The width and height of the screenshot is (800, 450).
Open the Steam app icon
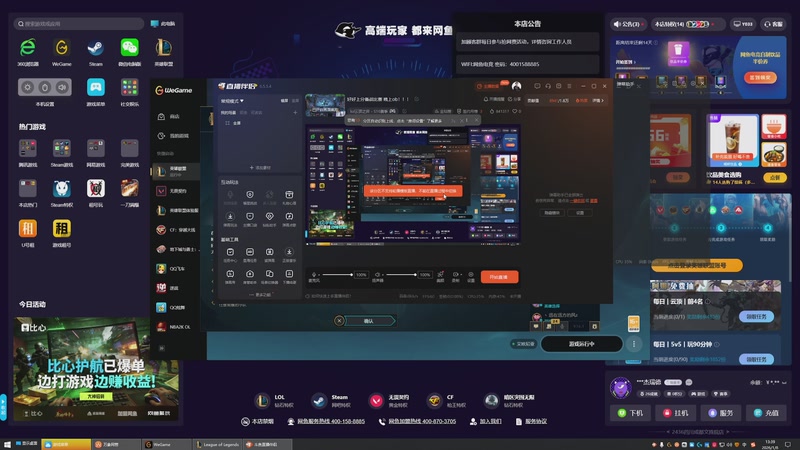point(95,48)
